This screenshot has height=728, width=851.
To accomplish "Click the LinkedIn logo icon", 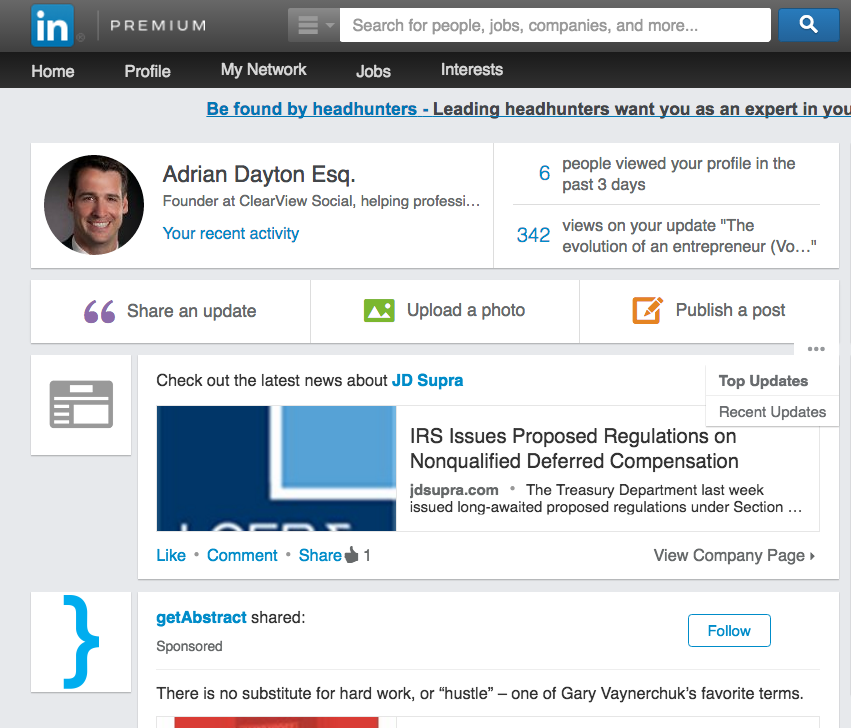I will 52,26.
